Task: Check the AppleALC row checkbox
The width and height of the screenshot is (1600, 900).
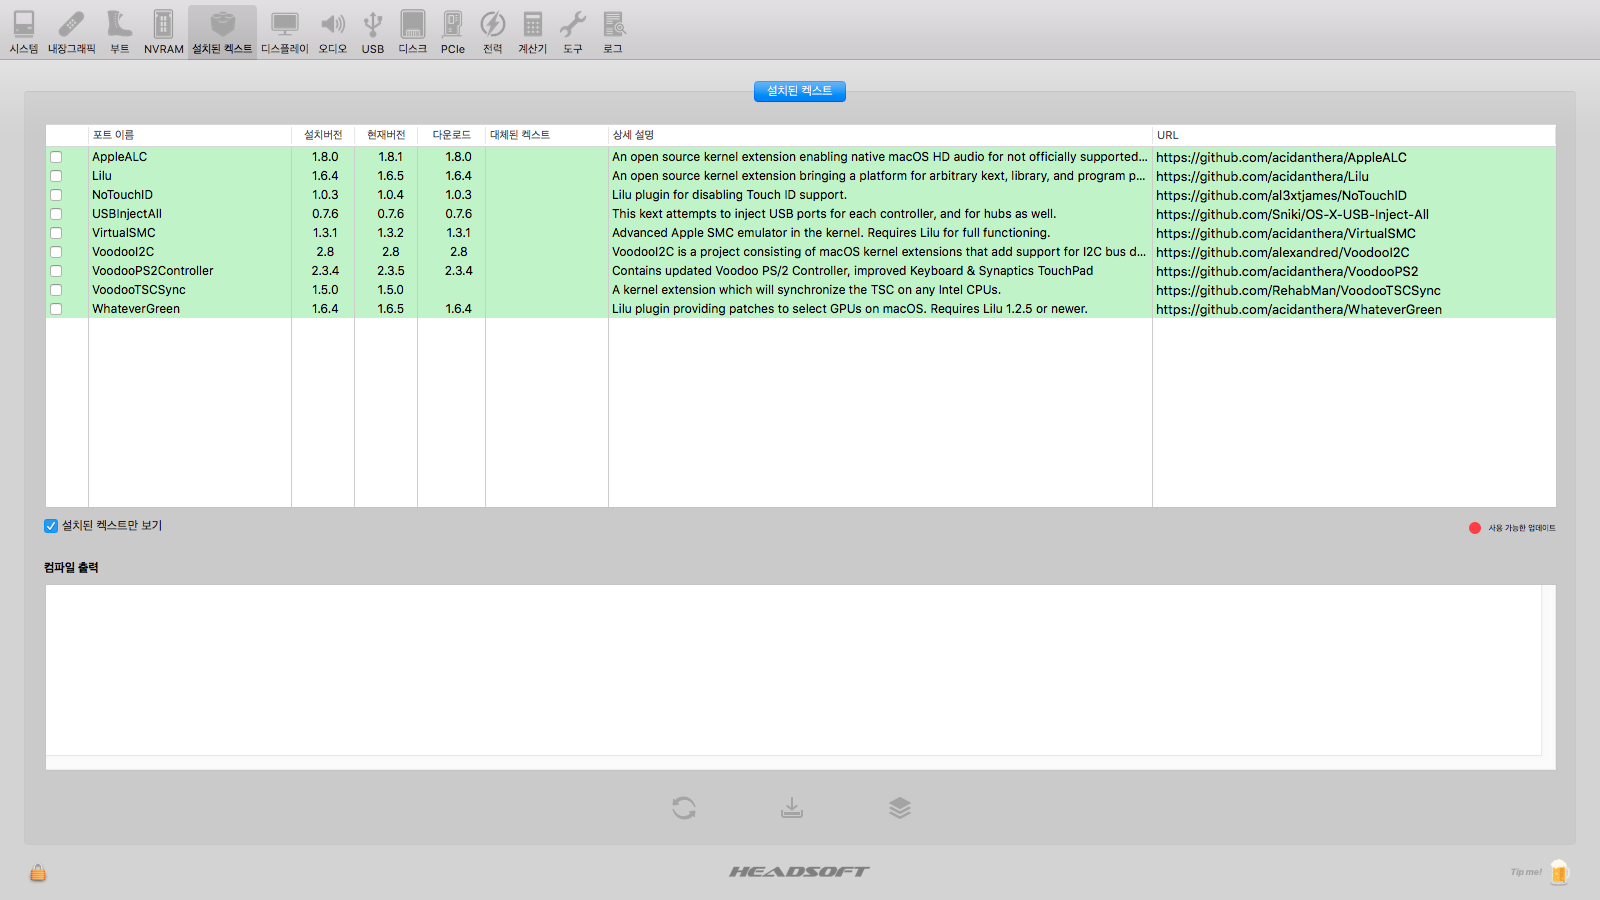Action: [x=56, y=157]
